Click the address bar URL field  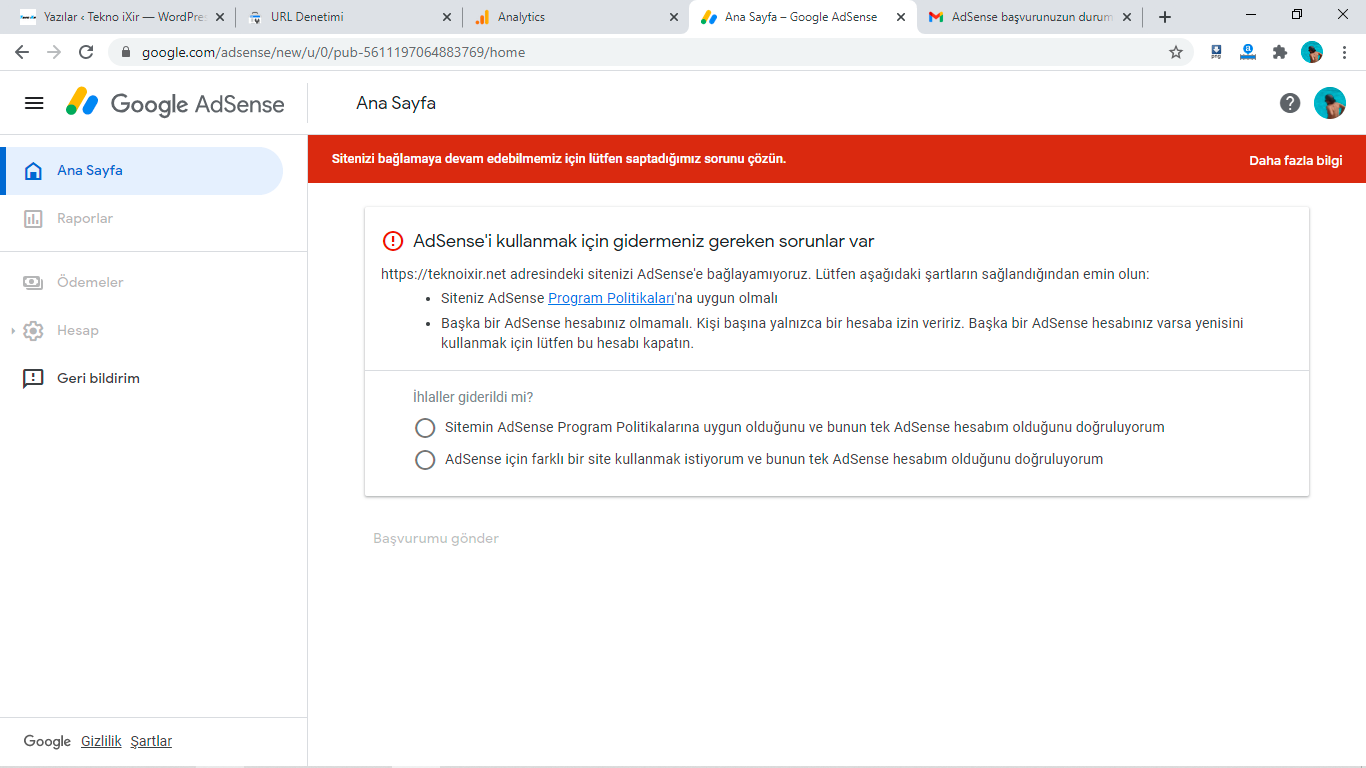click(652, 52)
